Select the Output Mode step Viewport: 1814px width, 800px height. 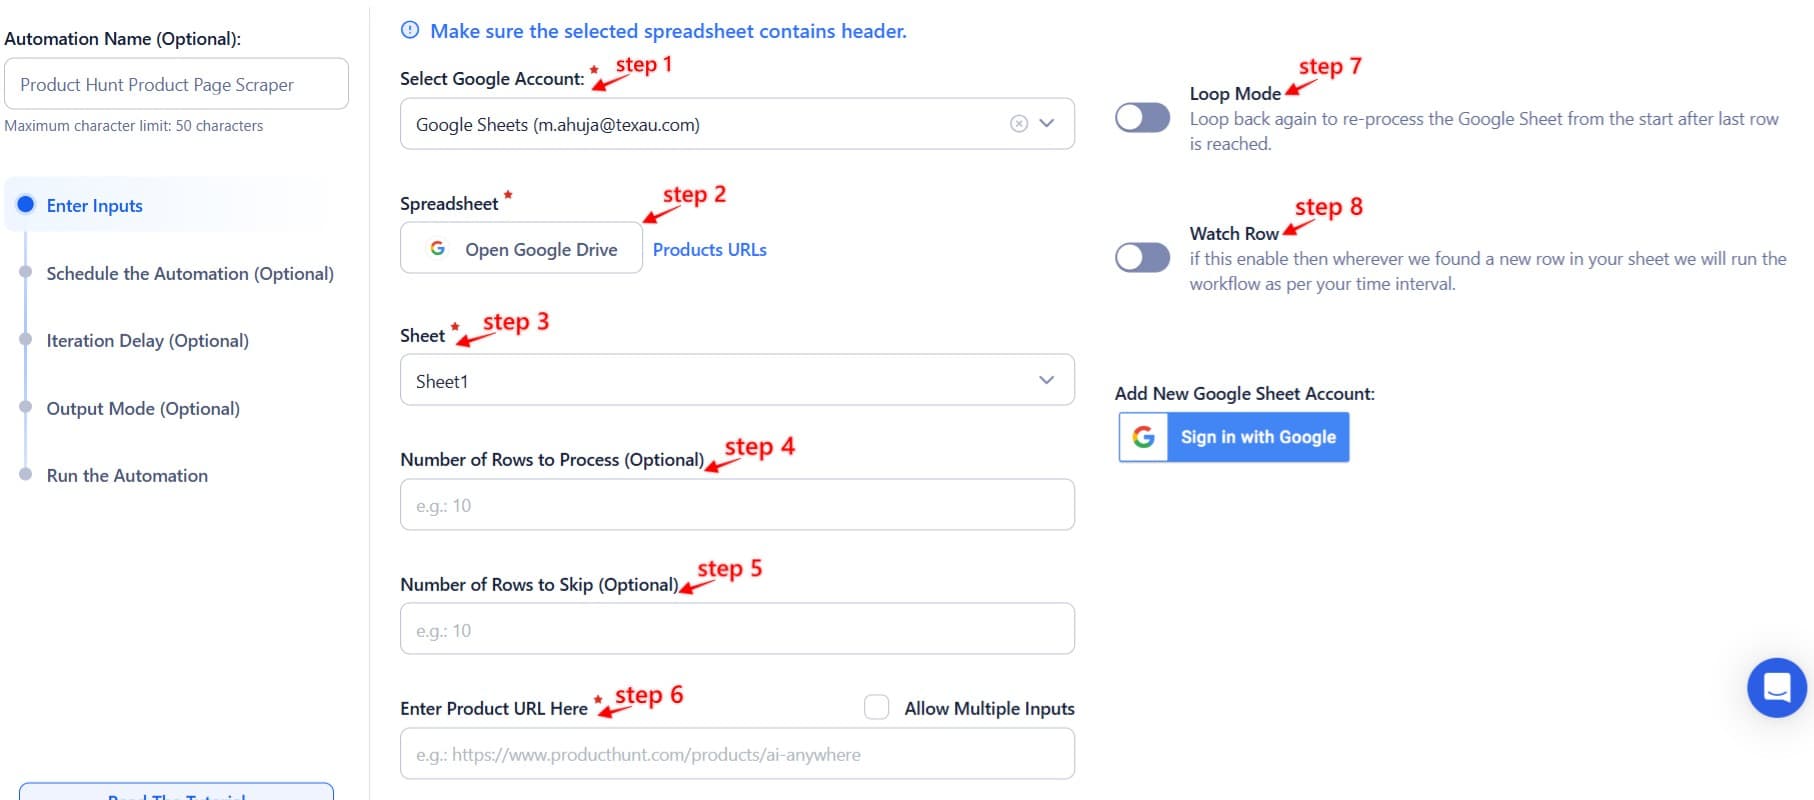143,408
